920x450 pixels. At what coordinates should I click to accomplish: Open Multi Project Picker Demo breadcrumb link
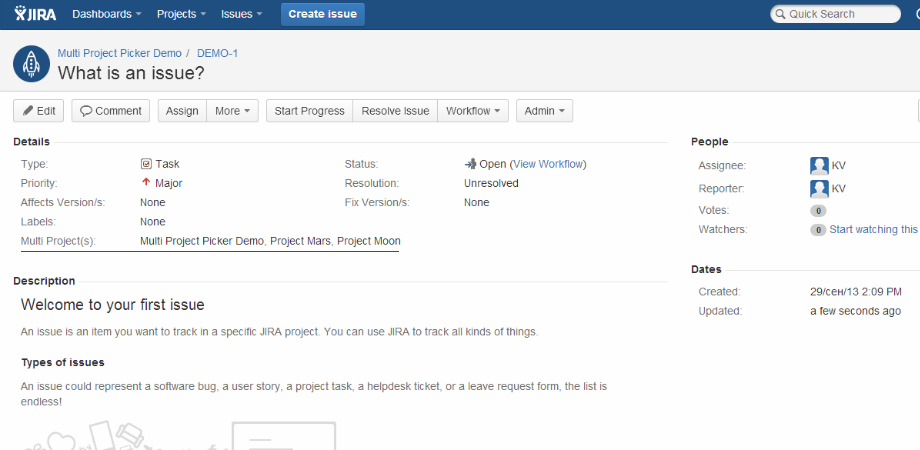[120, 53]
